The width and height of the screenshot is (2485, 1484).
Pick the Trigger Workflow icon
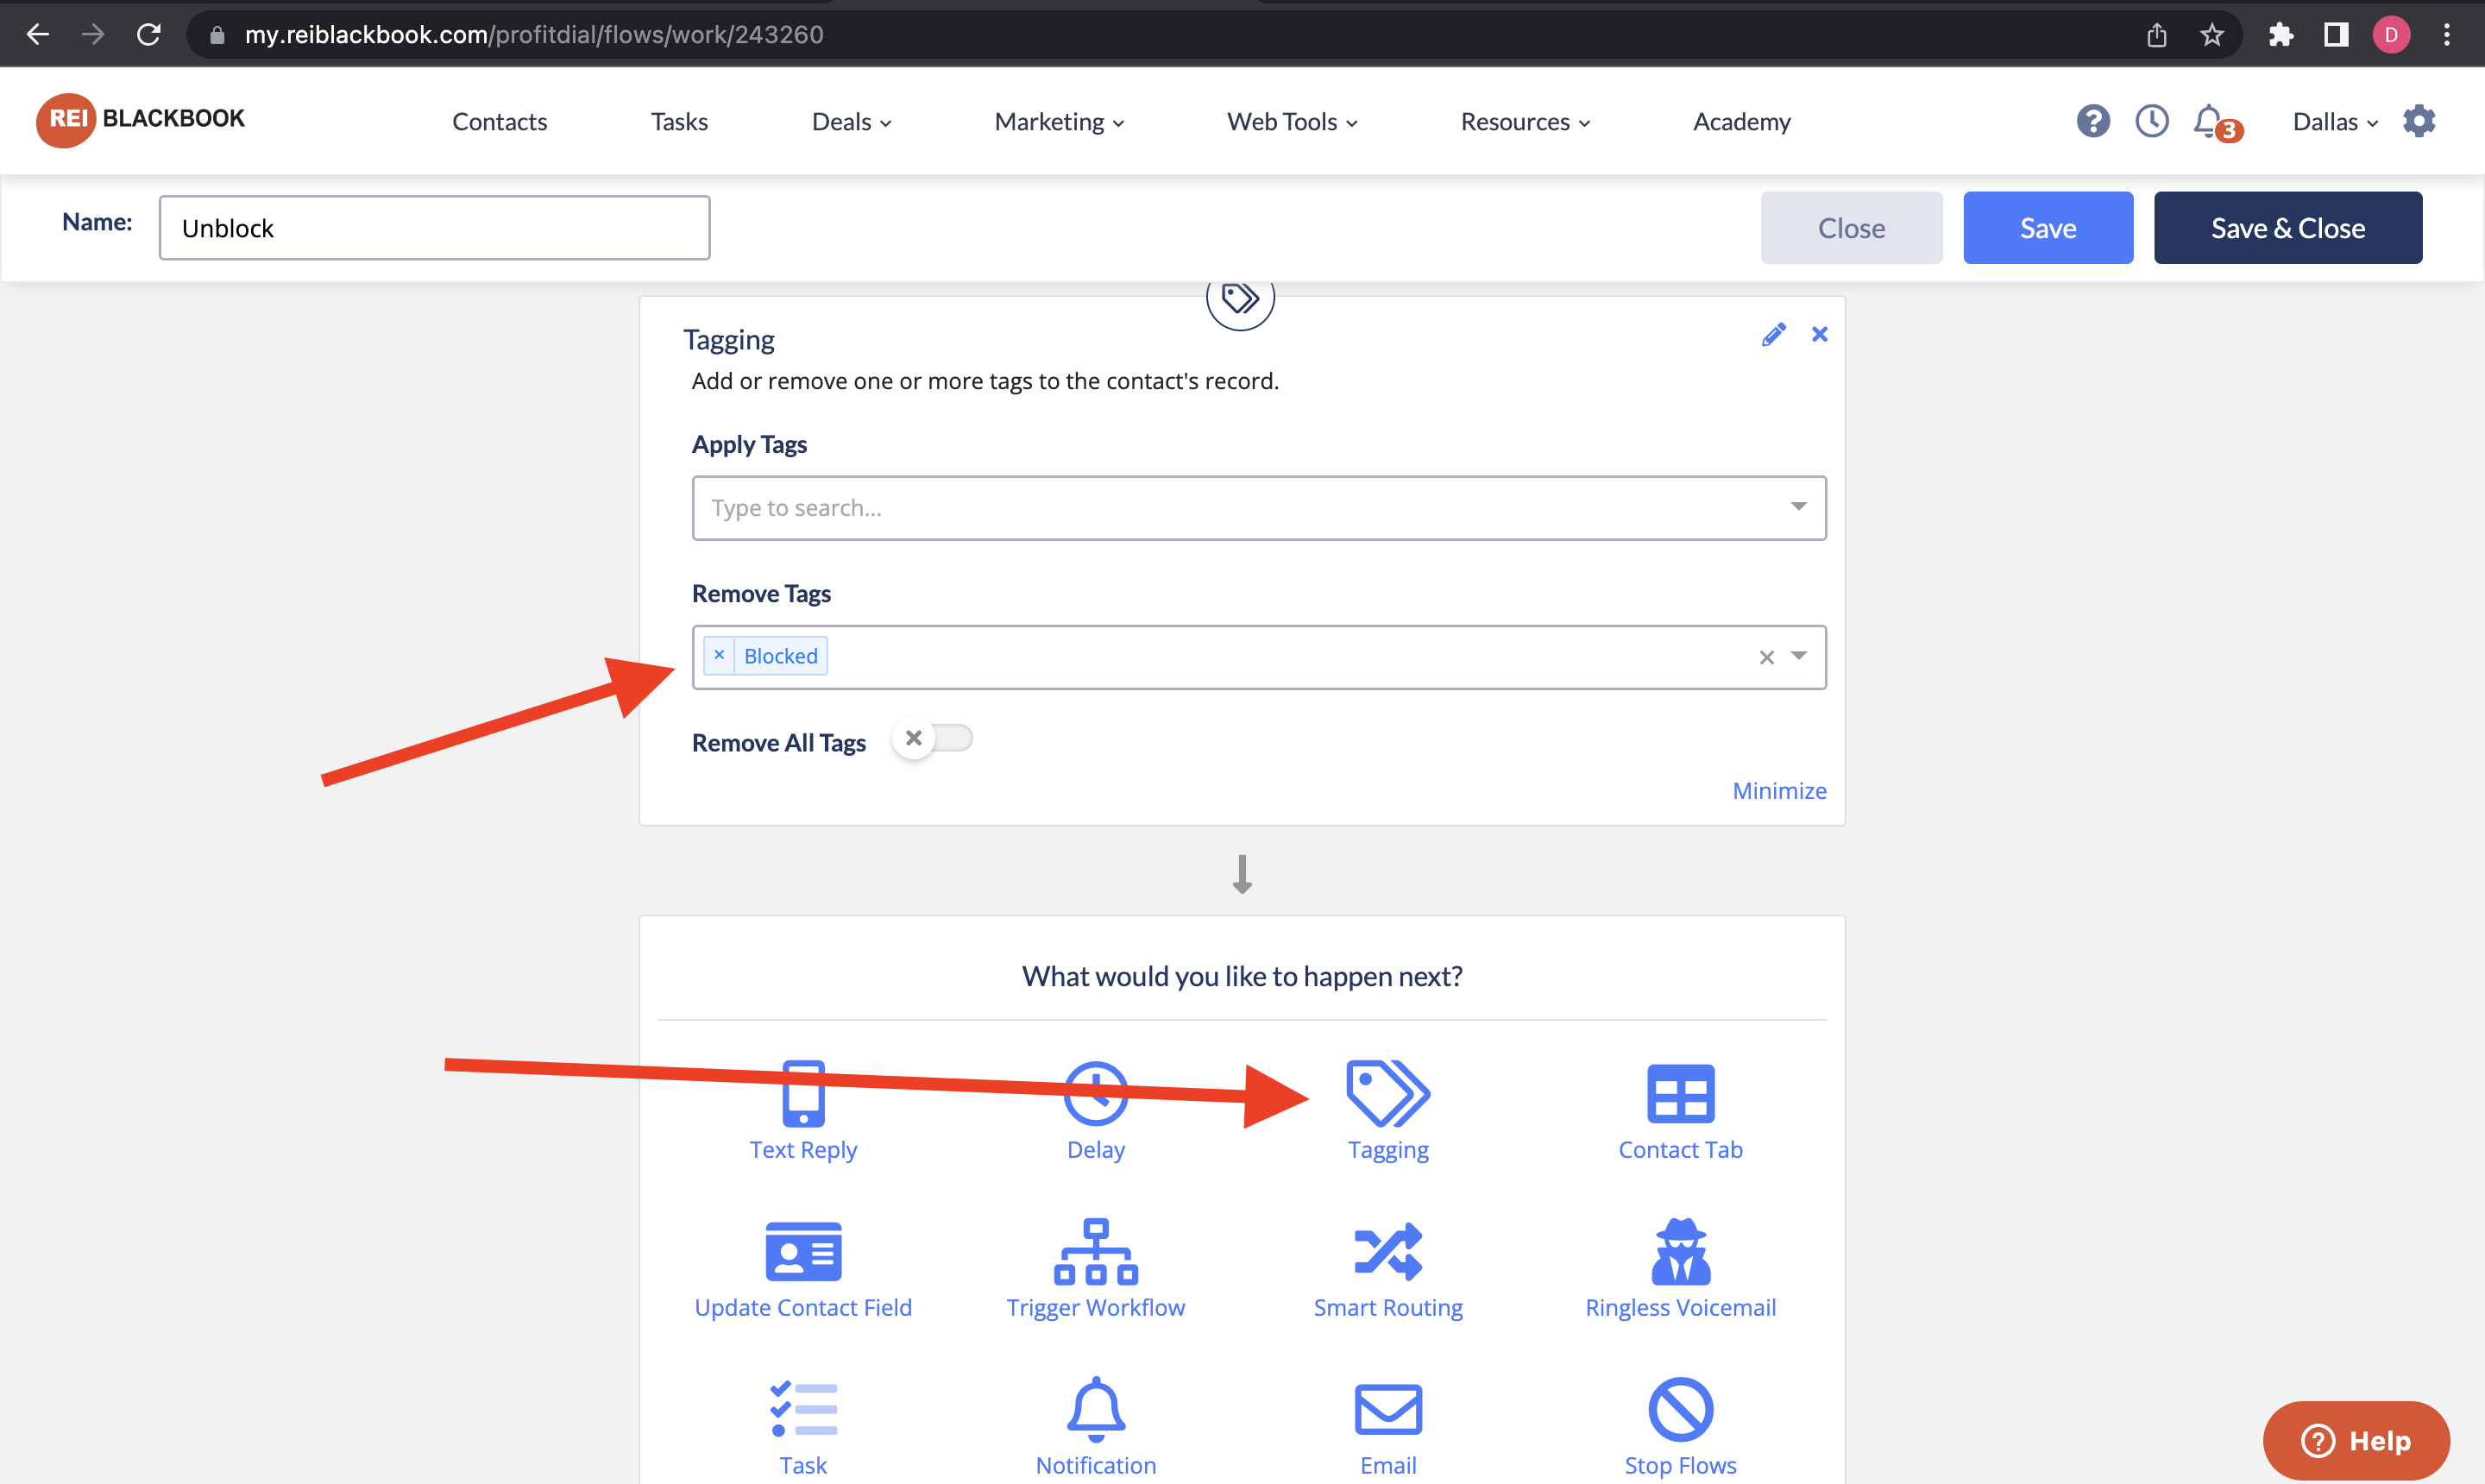pos(1096,1251)
